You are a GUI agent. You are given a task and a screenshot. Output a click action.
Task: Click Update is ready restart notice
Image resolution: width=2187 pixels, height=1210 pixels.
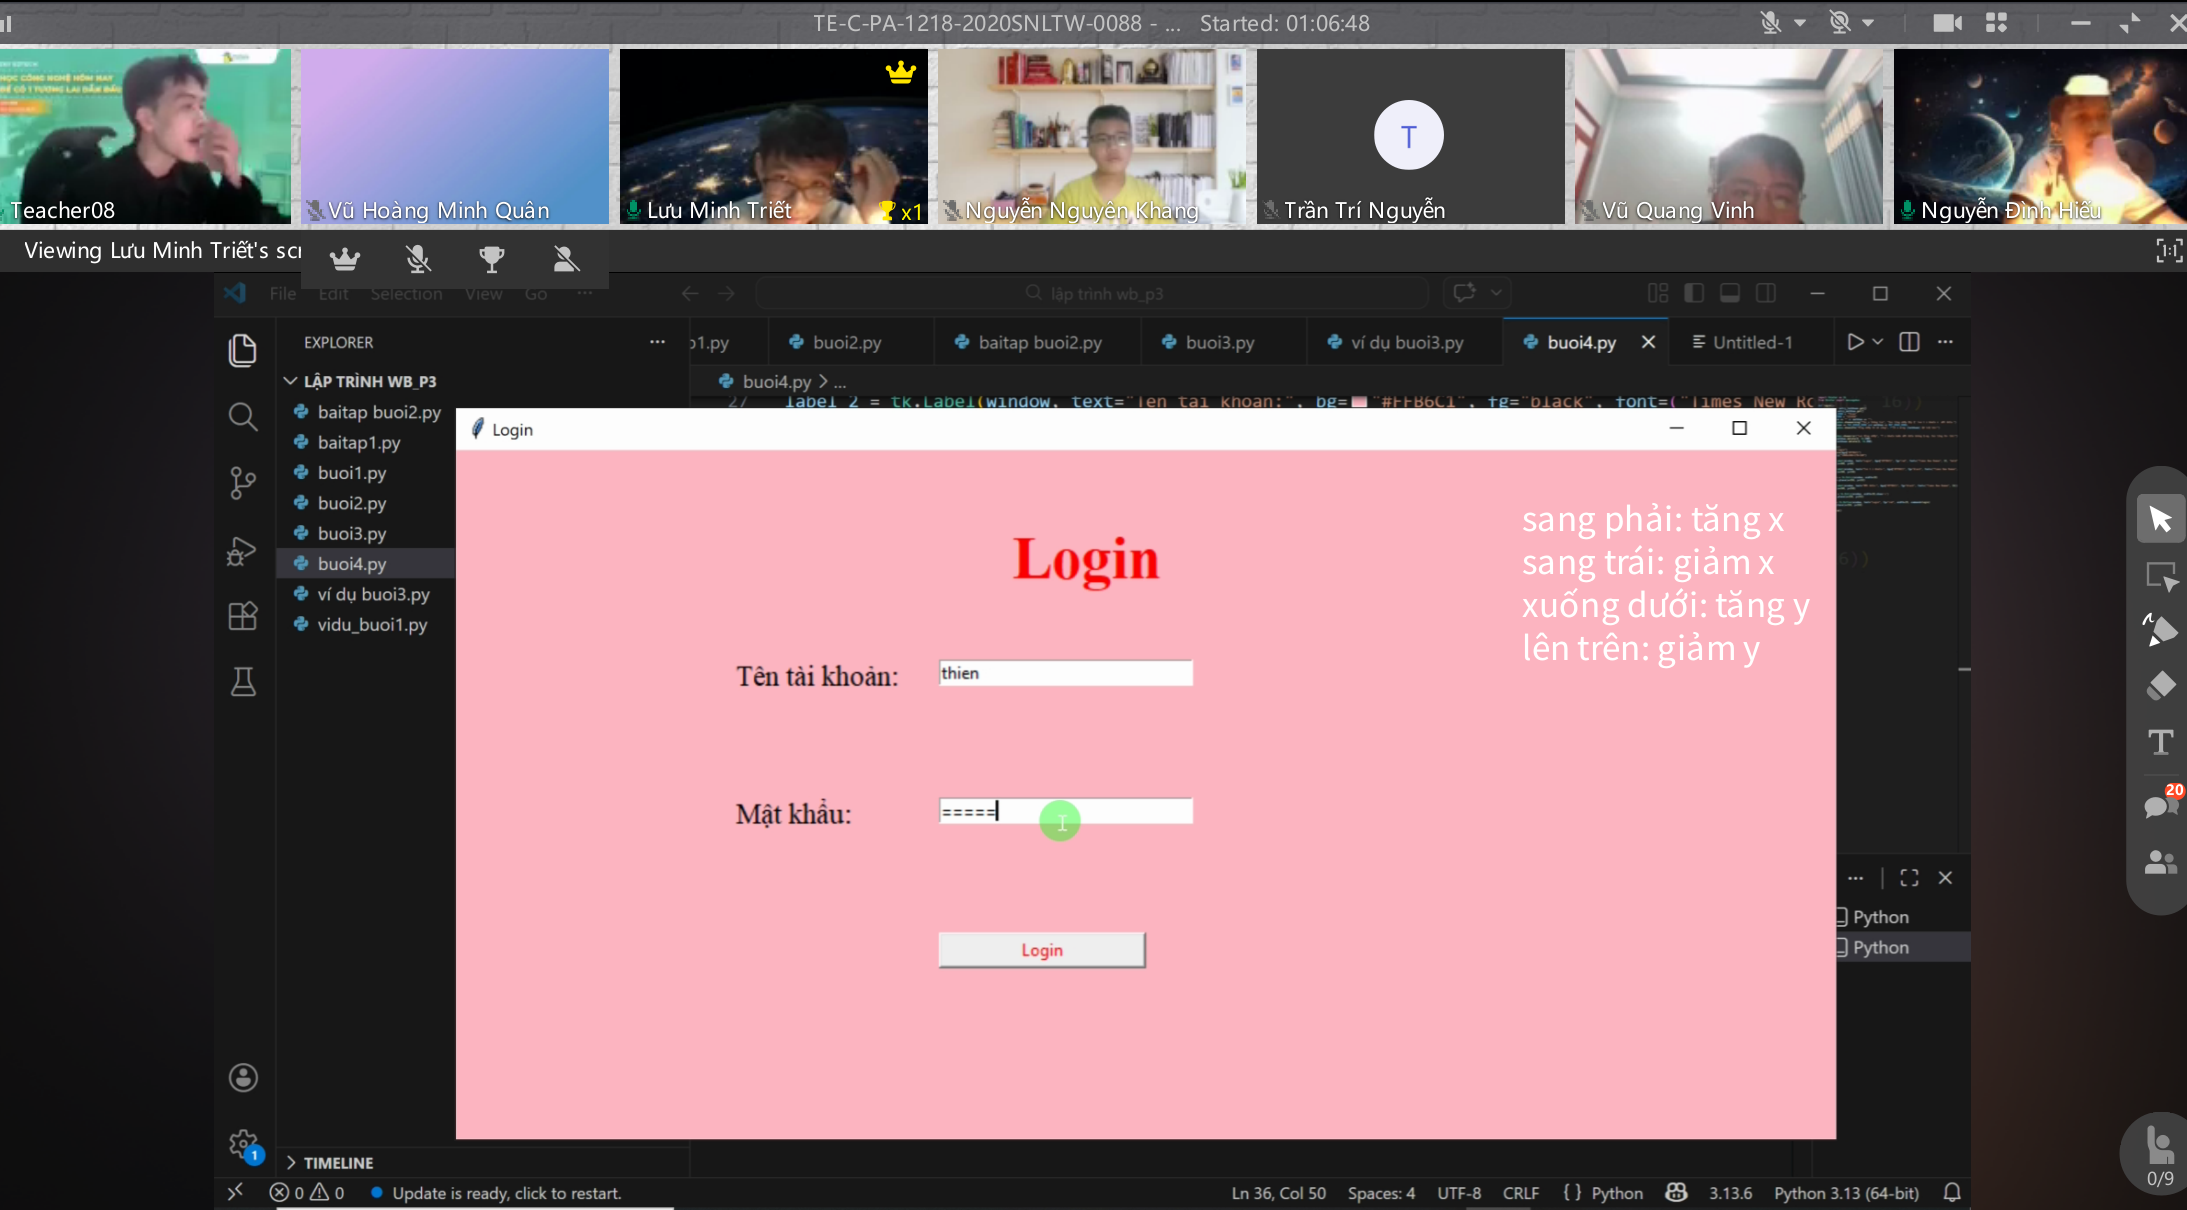click(x=506, y=1193)
